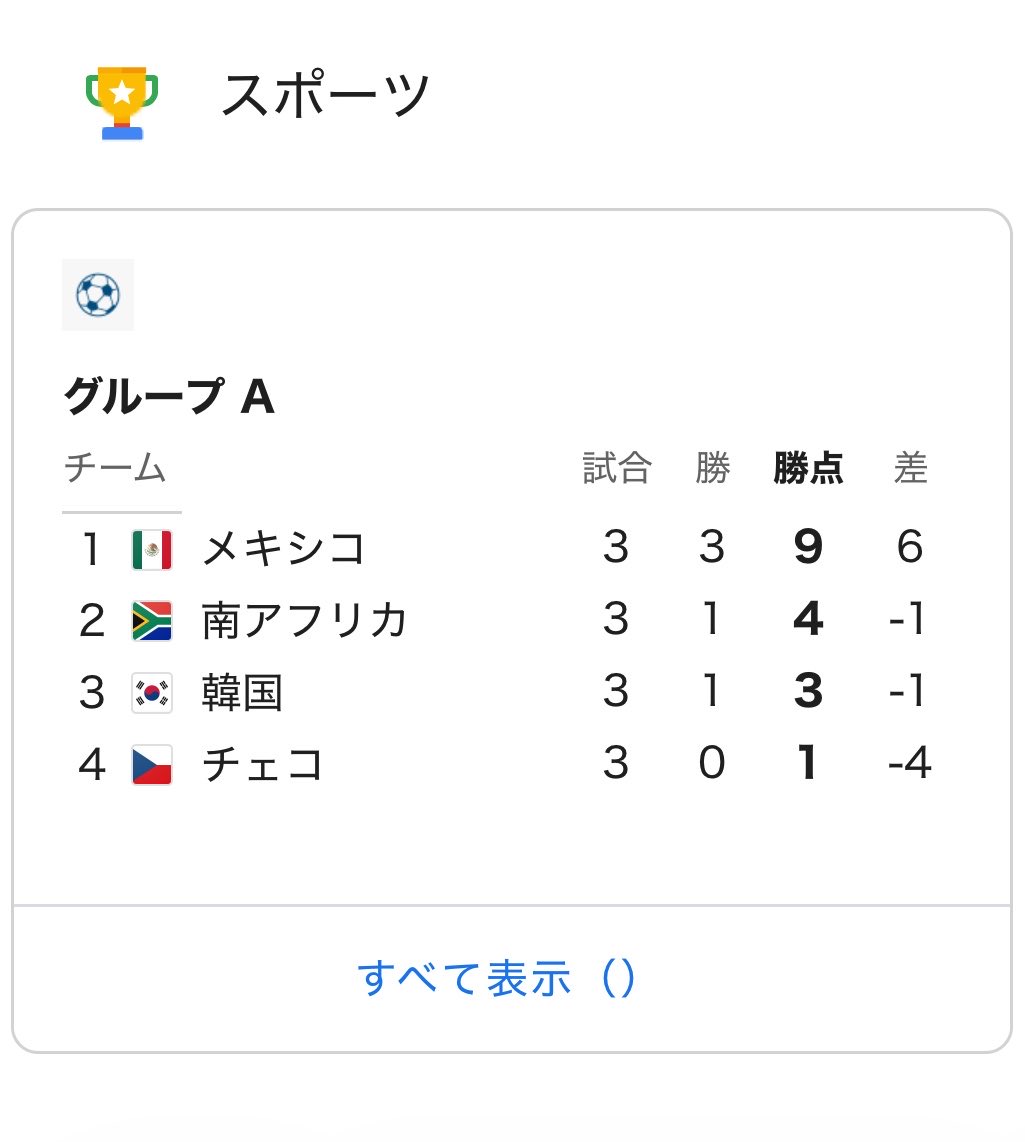This screenshot has width=1025, height=1142.
Task: Click the 勝 column header
Action: point(712,468)
